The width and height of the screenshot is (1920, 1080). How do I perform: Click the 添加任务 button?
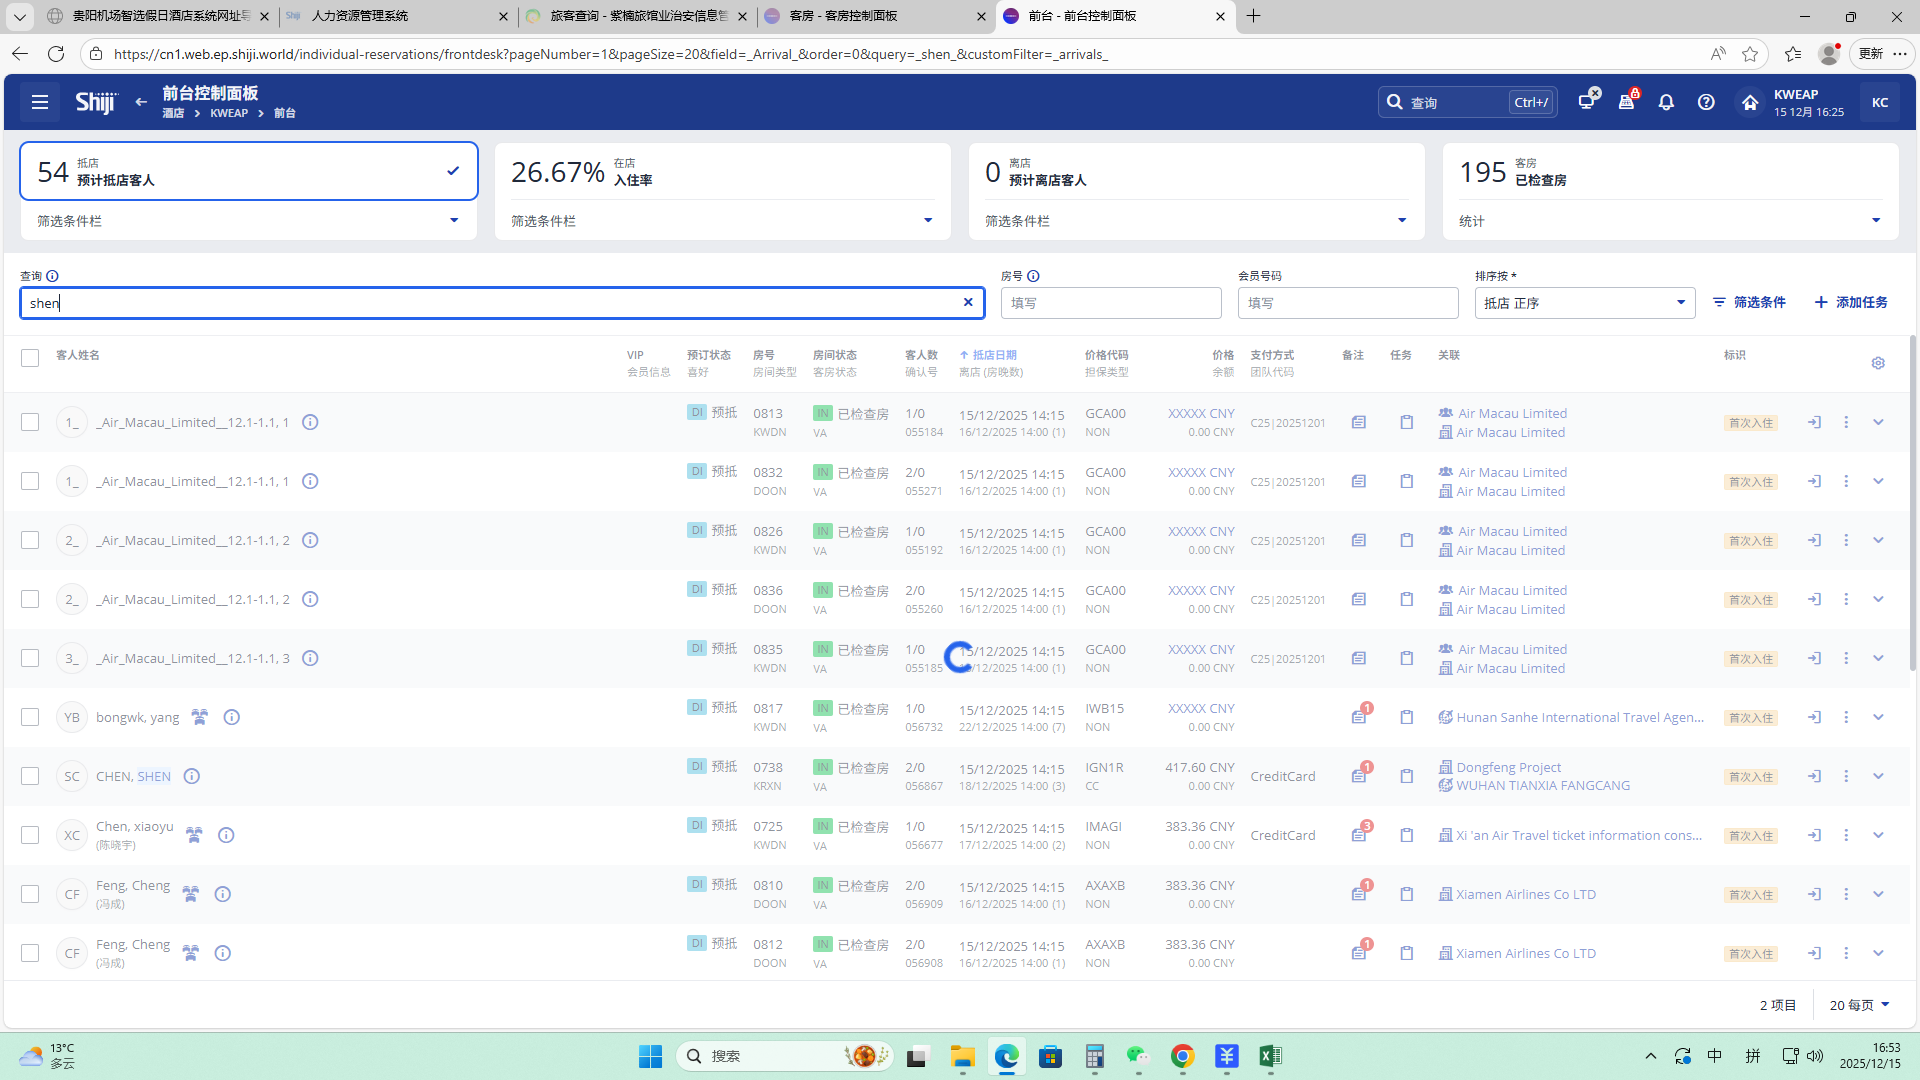pyautogui.click(x=1851, y=302)
